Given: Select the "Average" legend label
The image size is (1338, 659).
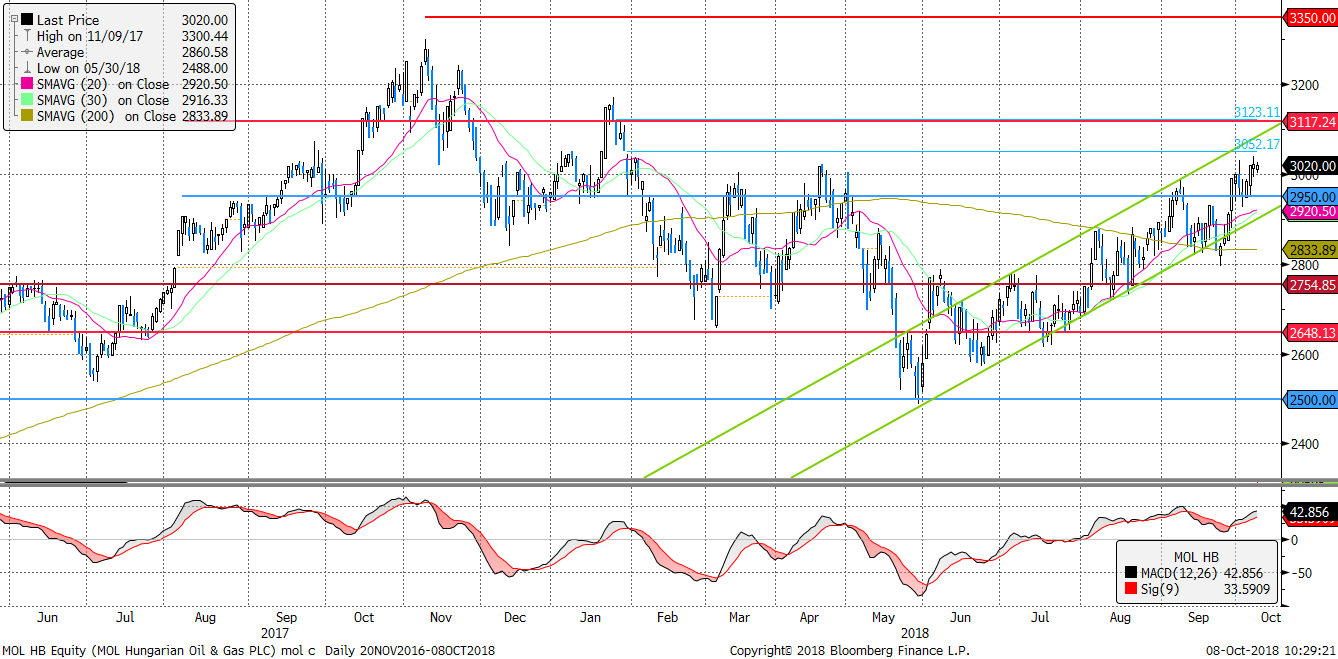Looking at the screenshot, I should (61, 52).
